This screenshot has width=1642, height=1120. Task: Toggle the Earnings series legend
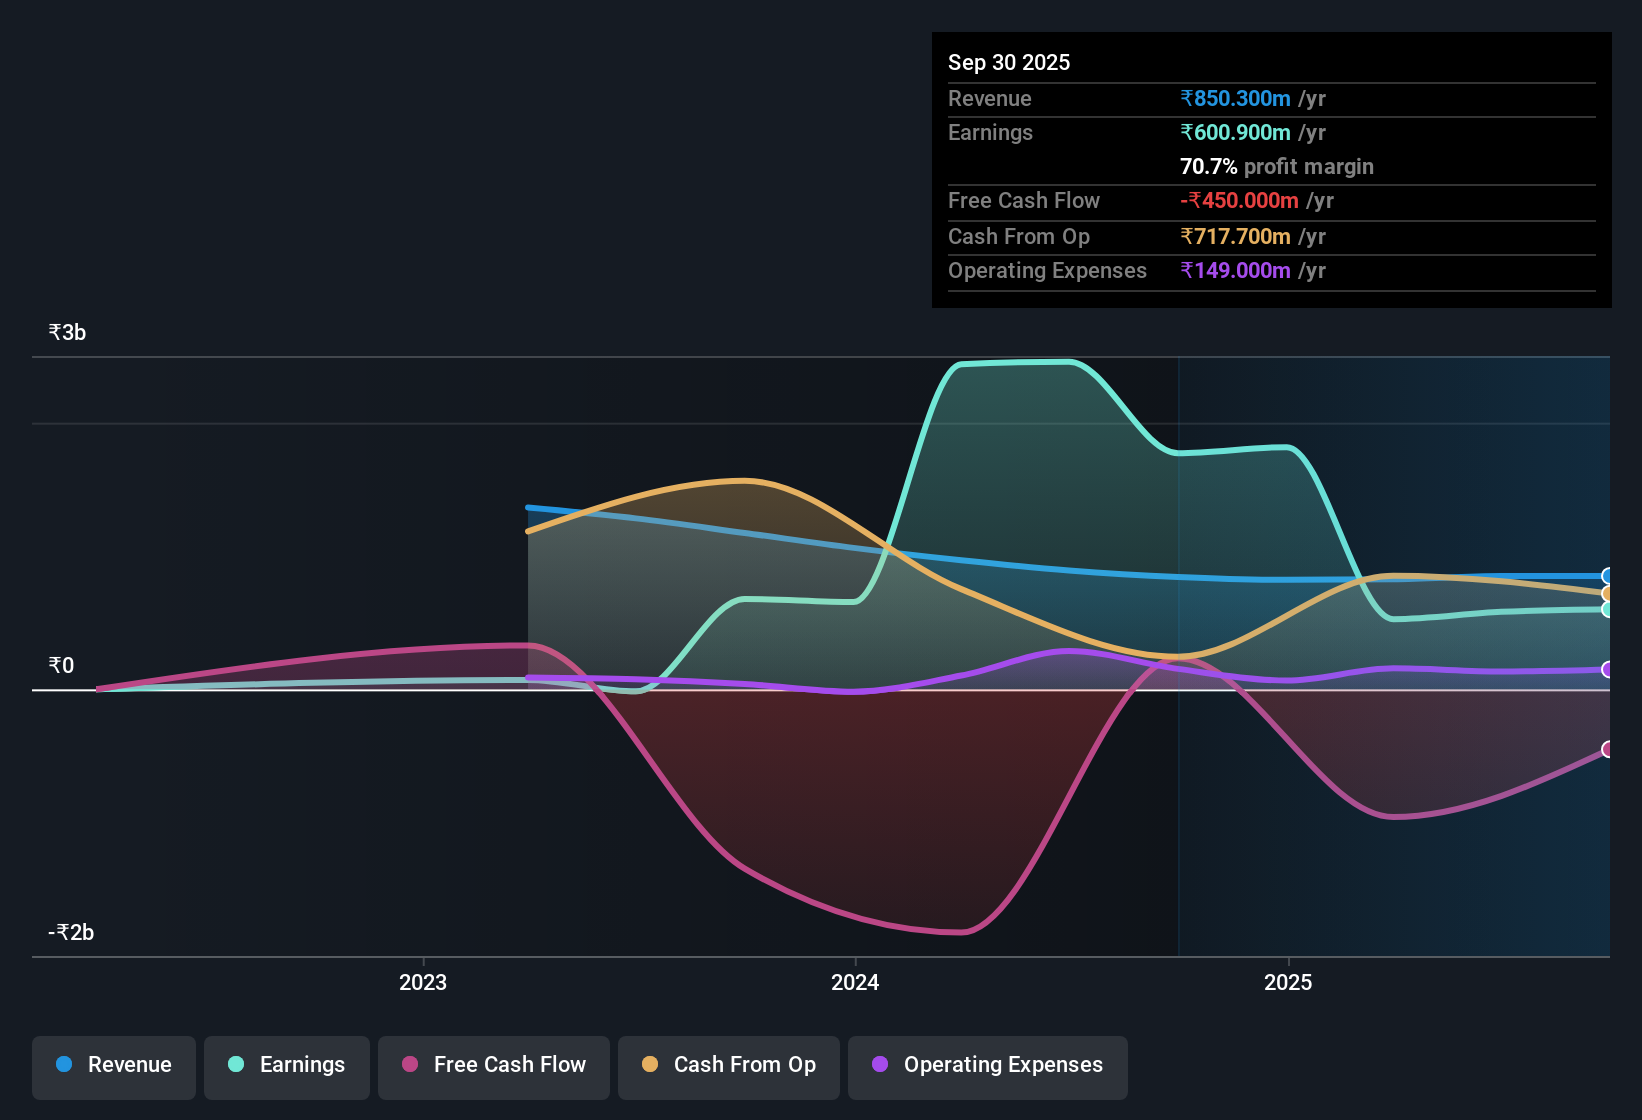click(x=287, y=1065)
